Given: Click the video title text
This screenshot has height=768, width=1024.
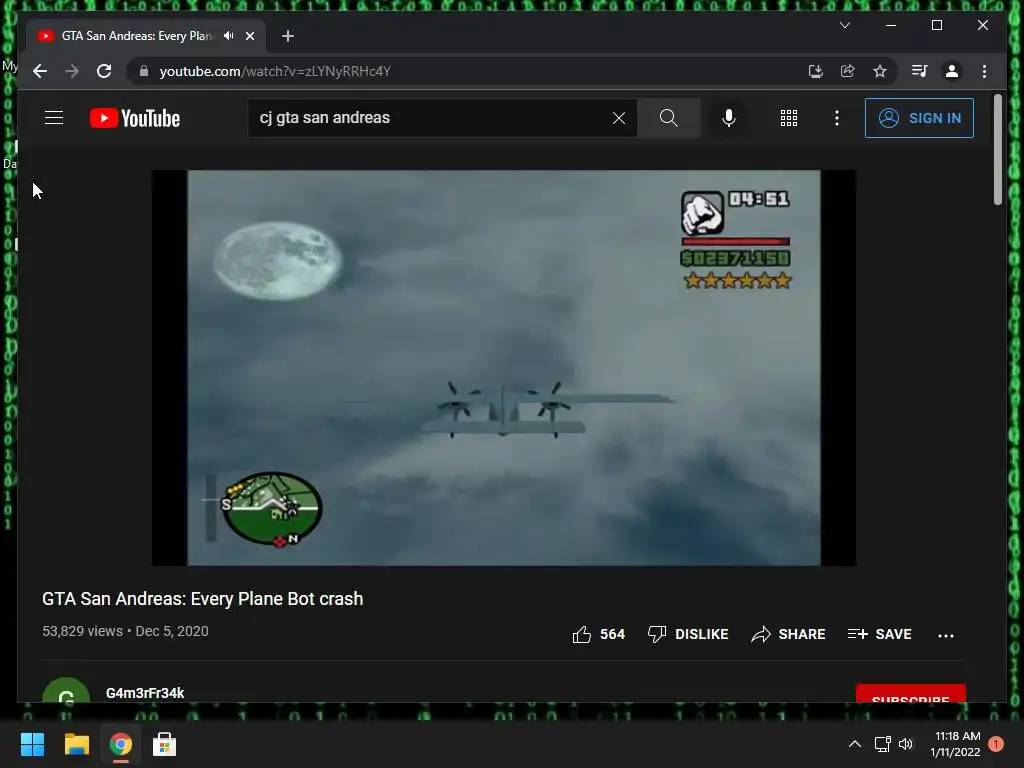Looking at the screenshot, I should coord(202,599).
